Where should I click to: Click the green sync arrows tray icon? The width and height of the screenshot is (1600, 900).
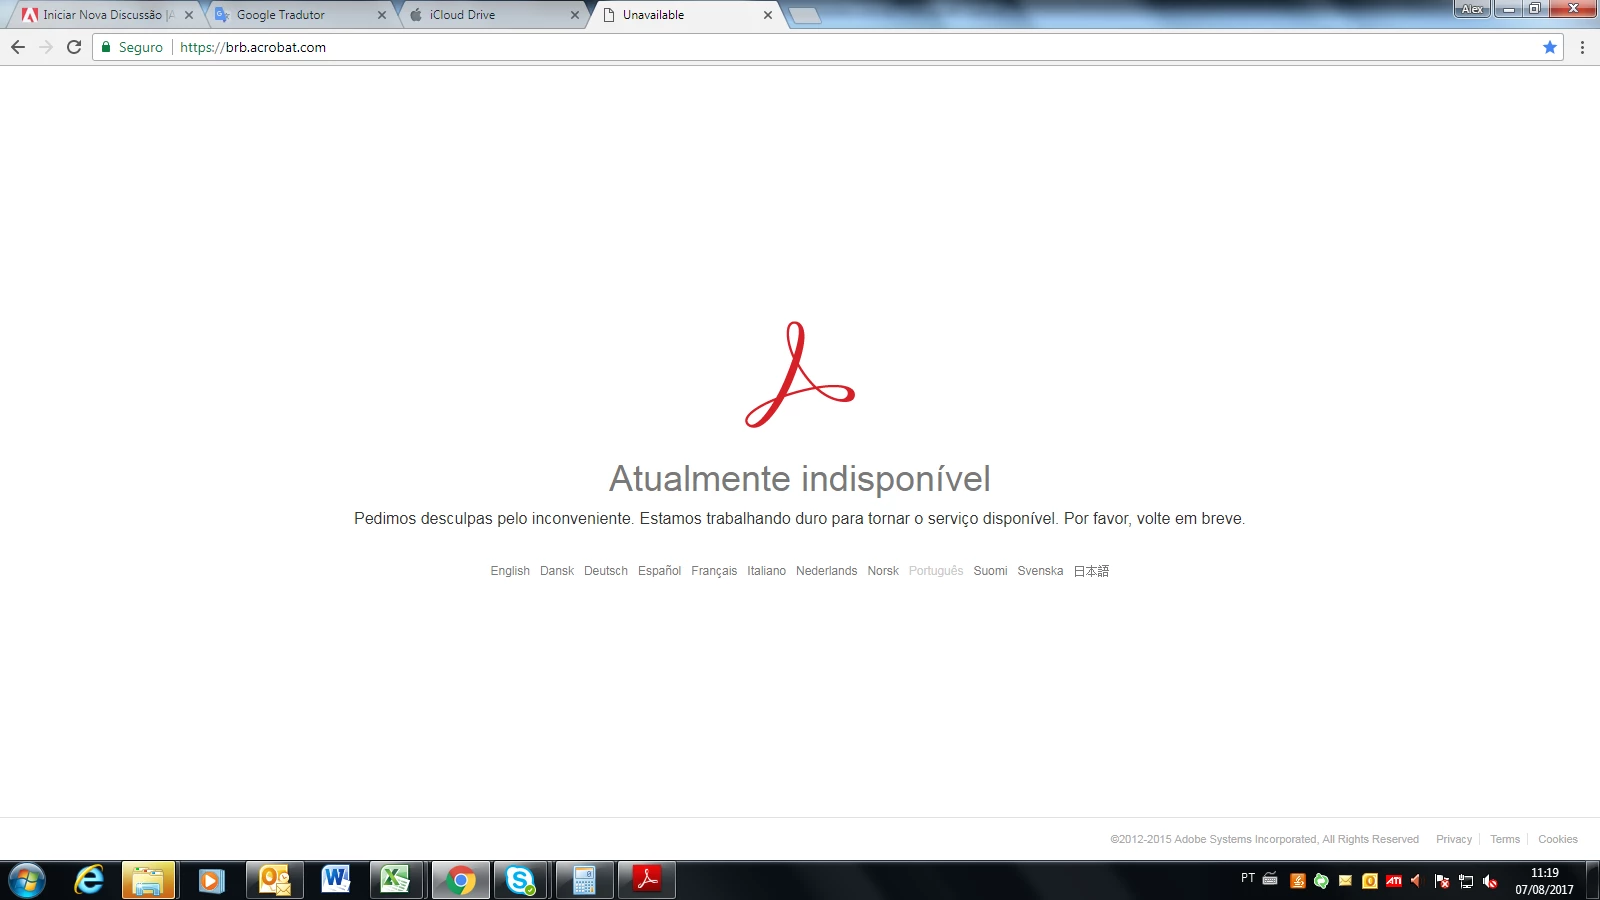point(1322,881)
